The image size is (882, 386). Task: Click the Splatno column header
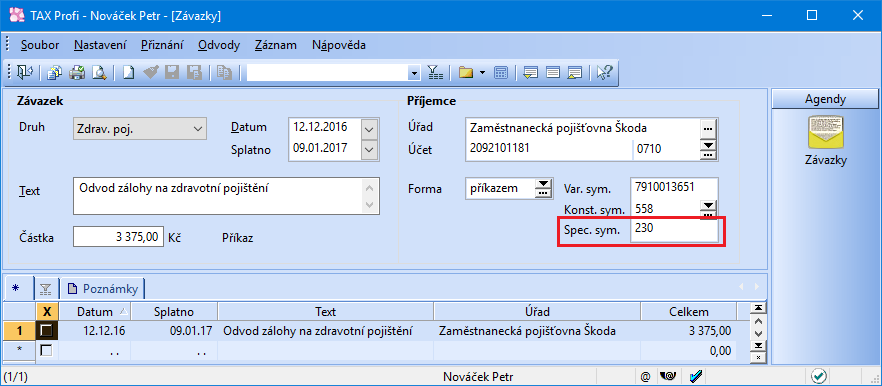click(174, 312)
